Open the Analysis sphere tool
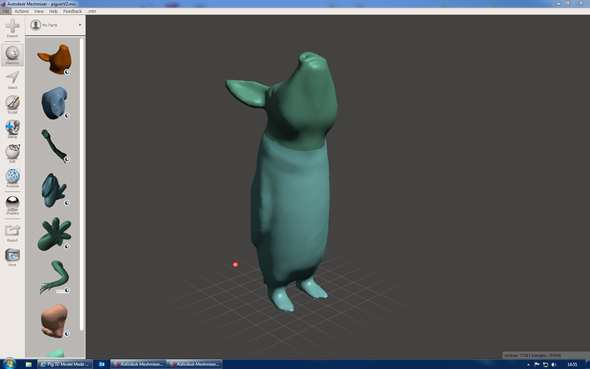This screenshot has width=590, height=369. (12, 178)
